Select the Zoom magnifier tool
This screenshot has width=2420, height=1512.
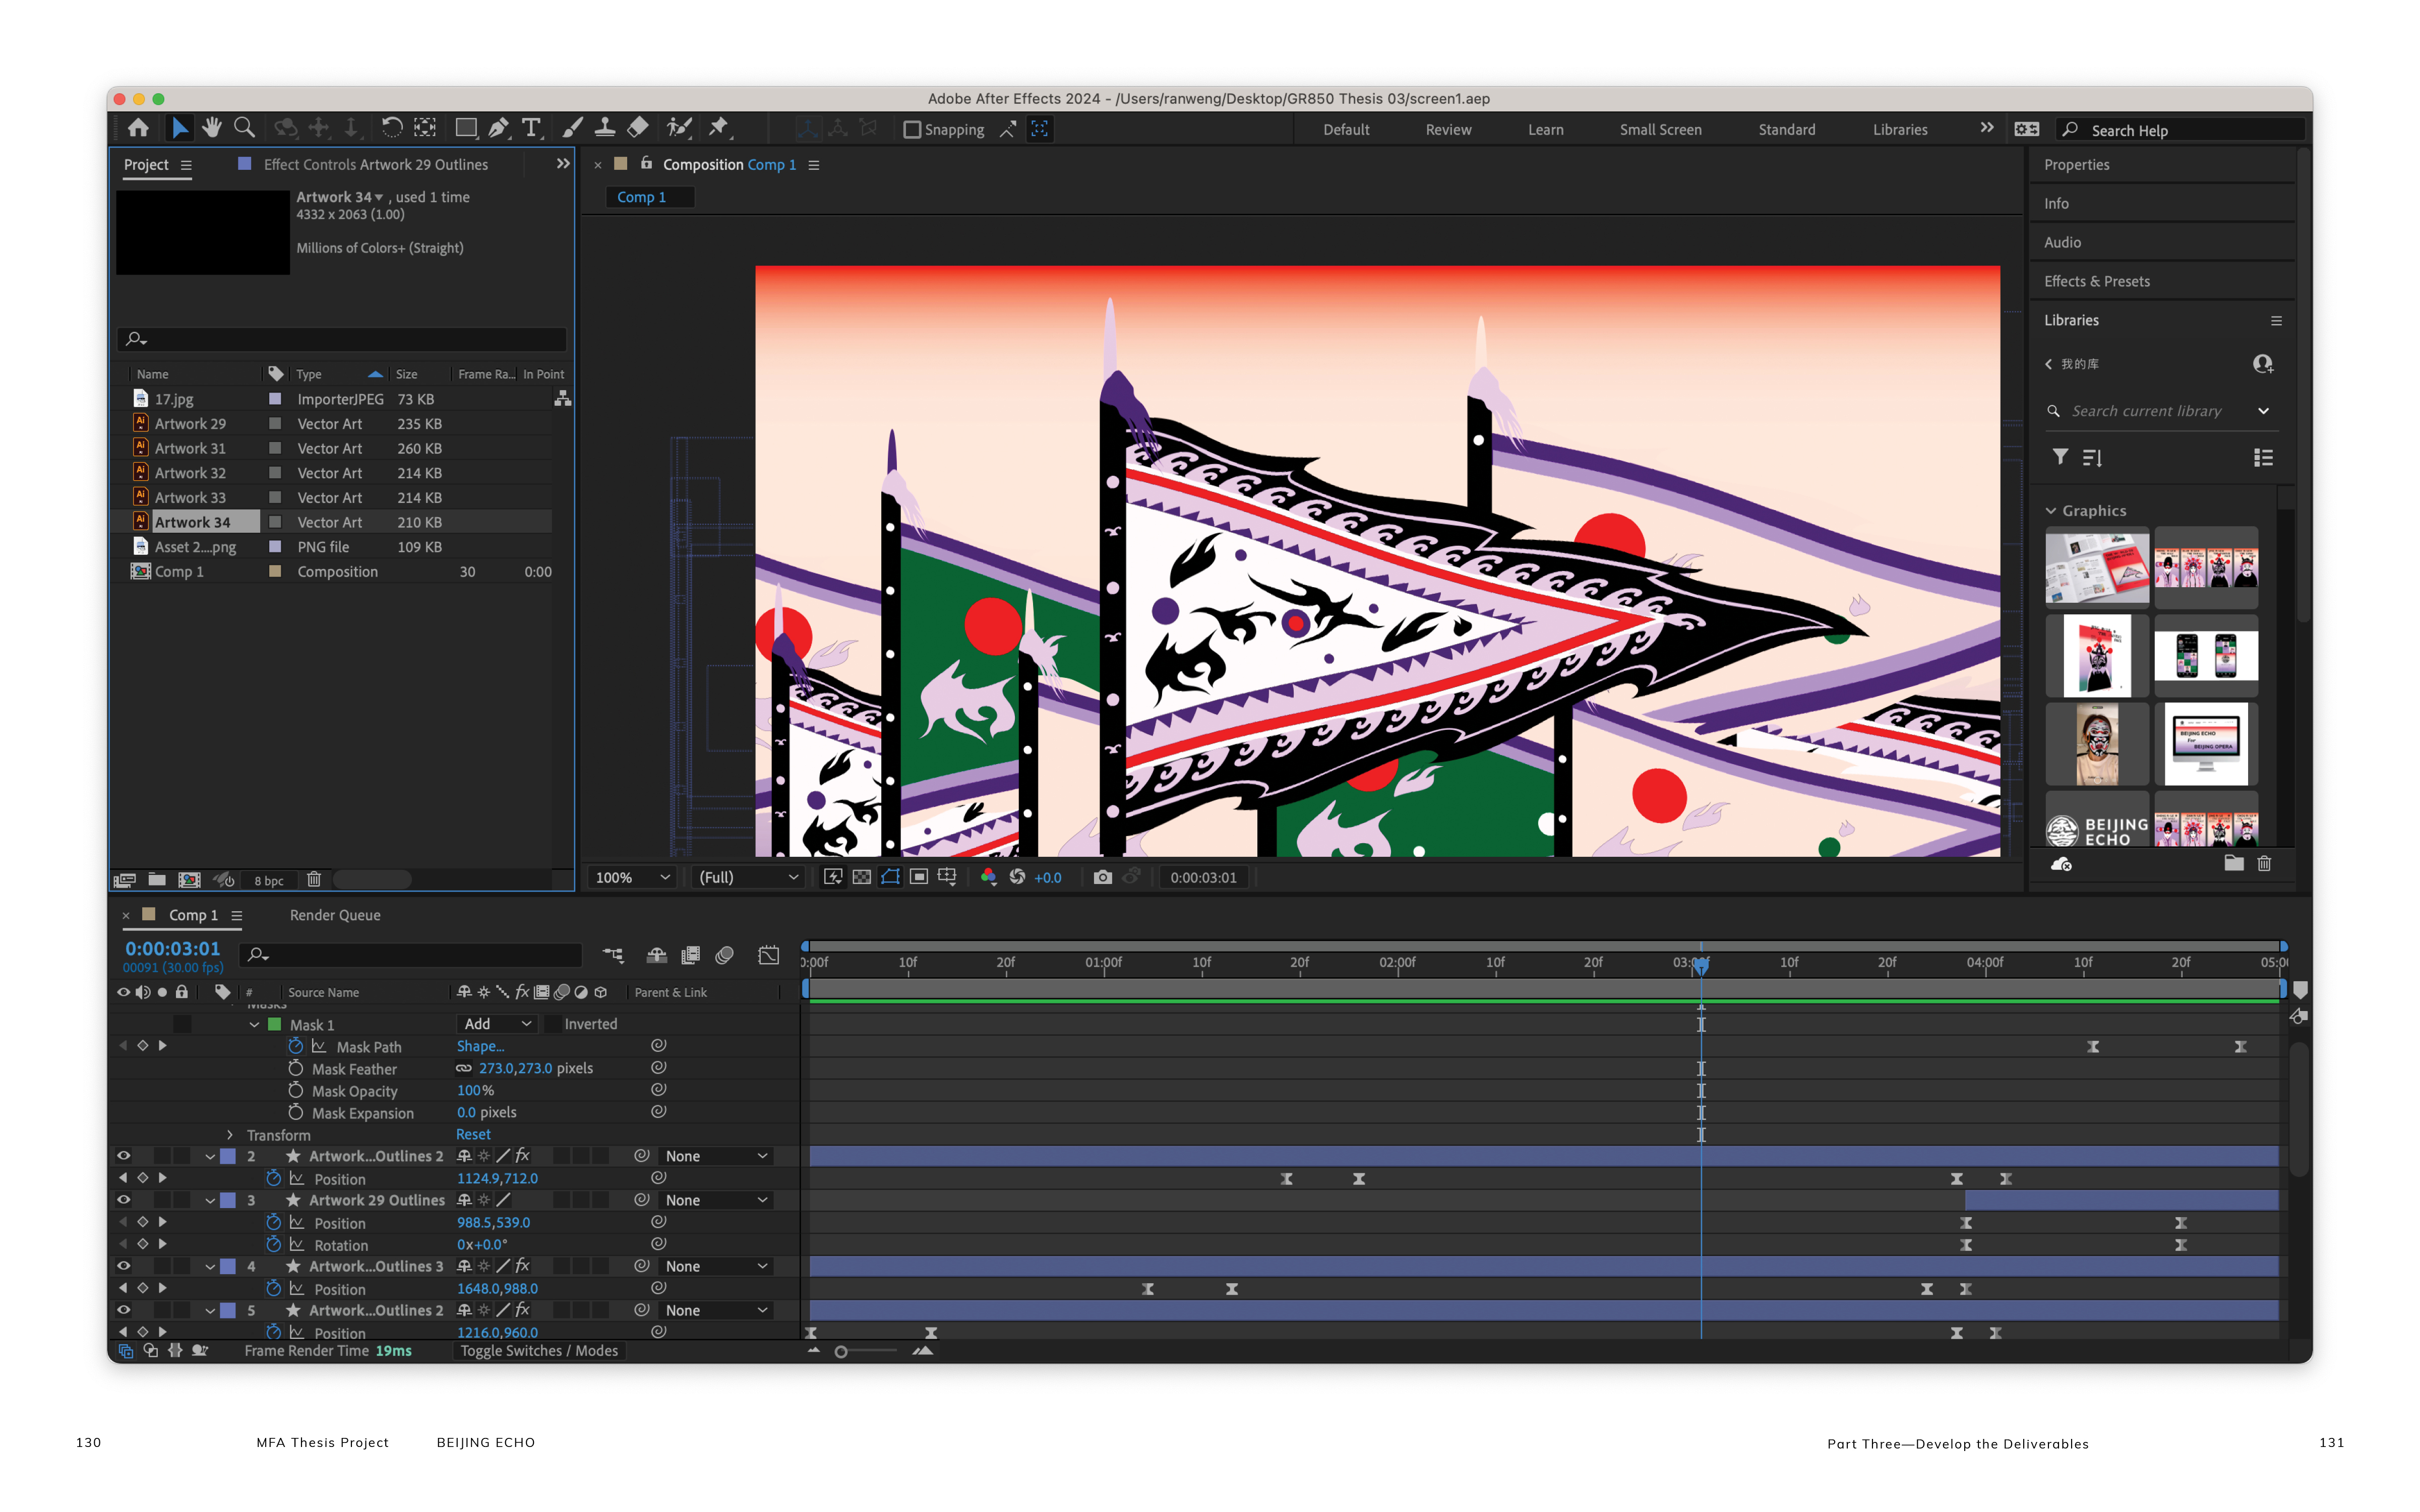tap(244, 128)
